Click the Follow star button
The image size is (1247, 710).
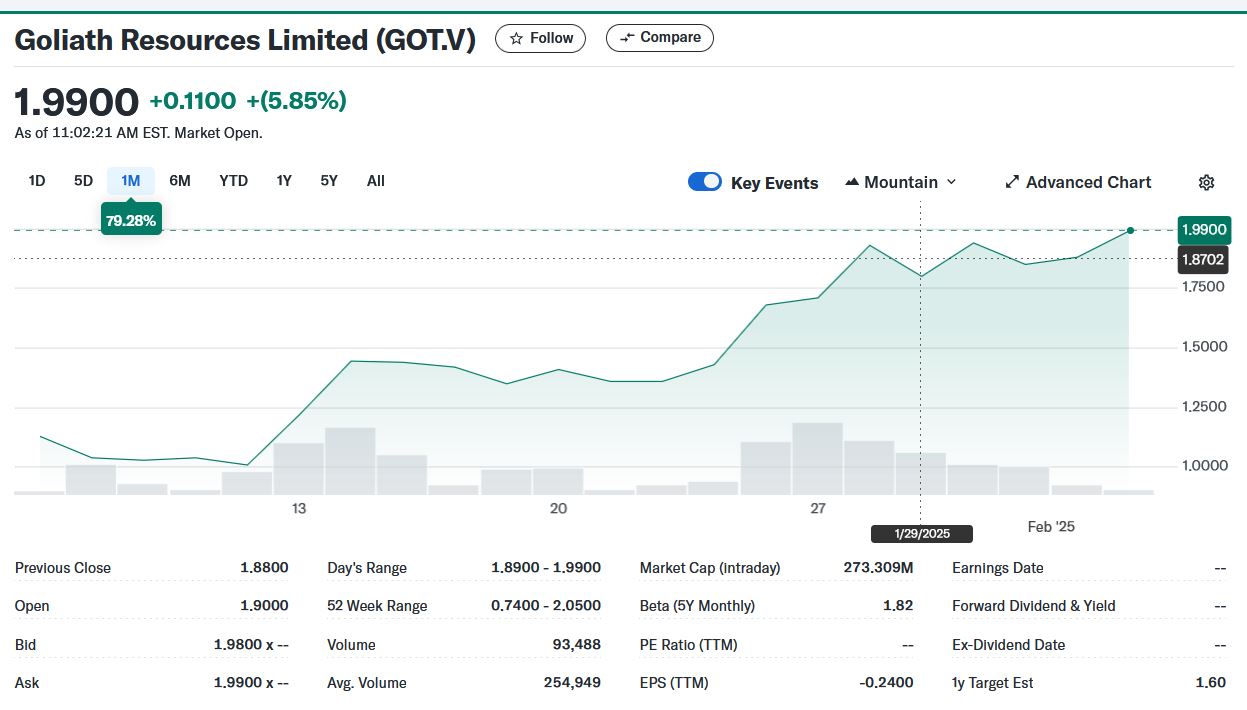(x=541, y=38)
